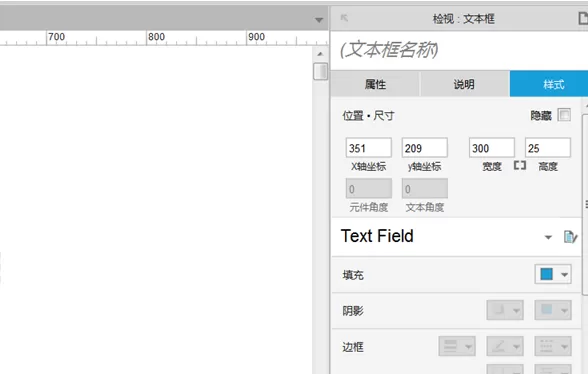Click the canvas vertical scrollbar up arrow
This screenshot has height=374, width=588.
click(x=320, y=54)
